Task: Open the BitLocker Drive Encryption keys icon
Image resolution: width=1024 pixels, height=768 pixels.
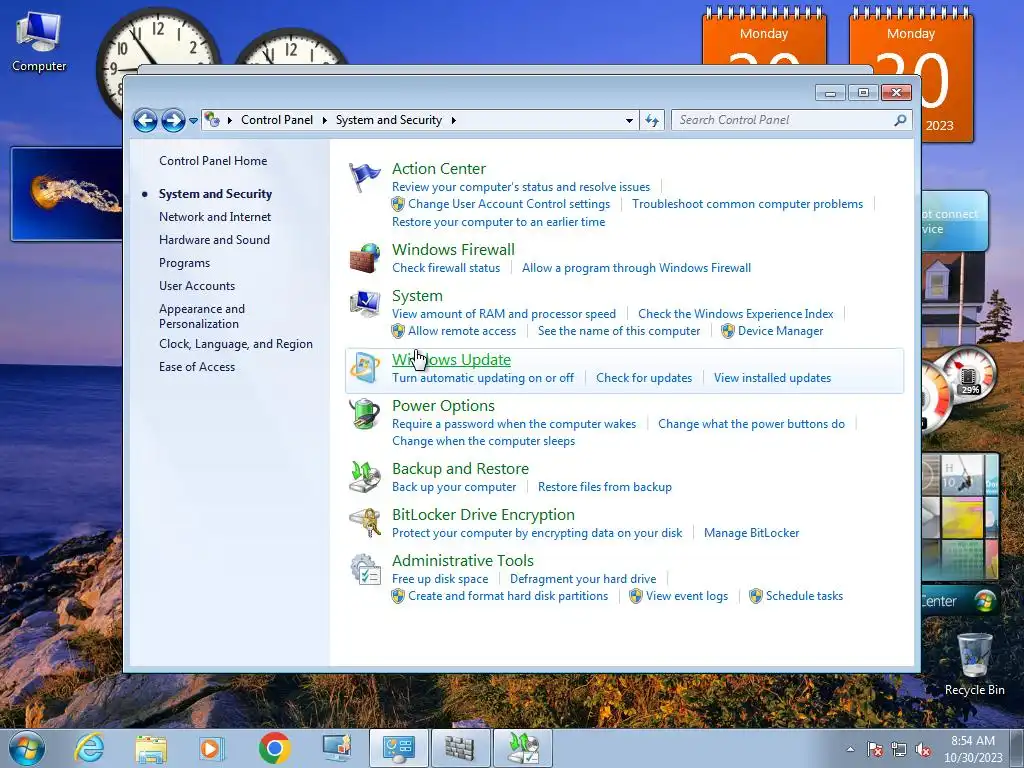Action: click(x=364, y=522)
